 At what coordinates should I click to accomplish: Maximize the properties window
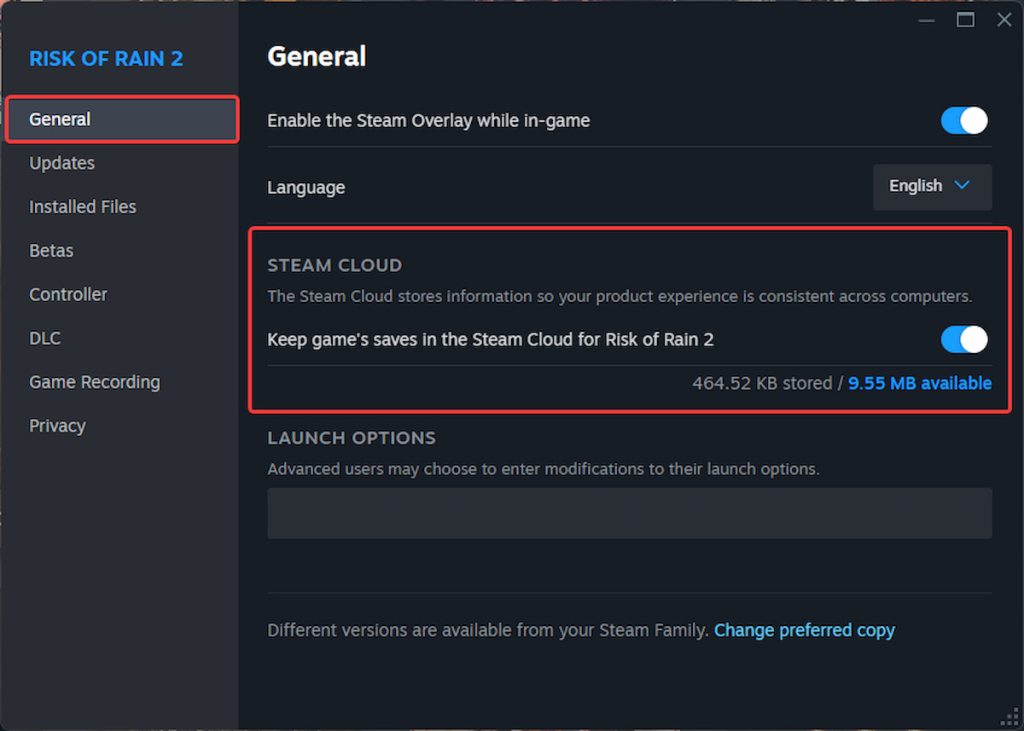[x=965, y=20]
